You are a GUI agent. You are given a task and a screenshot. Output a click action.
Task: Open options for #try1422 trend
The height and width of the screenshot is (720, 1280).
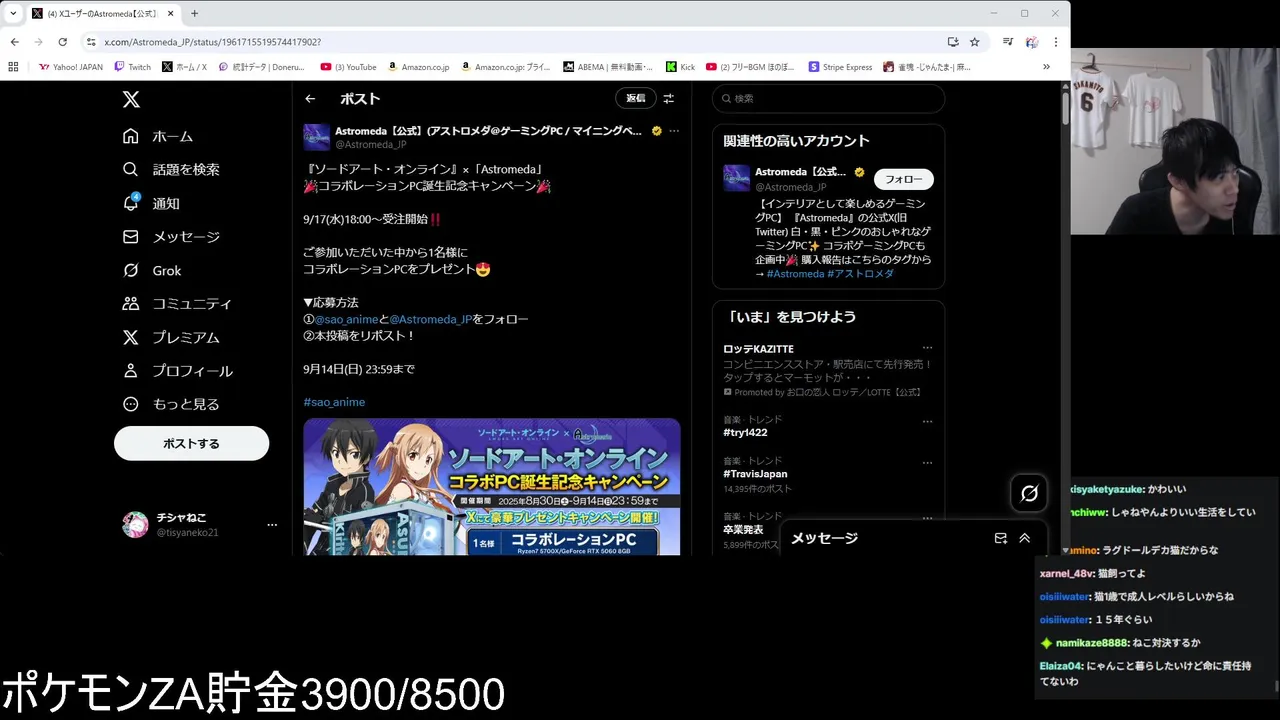pos(927,421)
